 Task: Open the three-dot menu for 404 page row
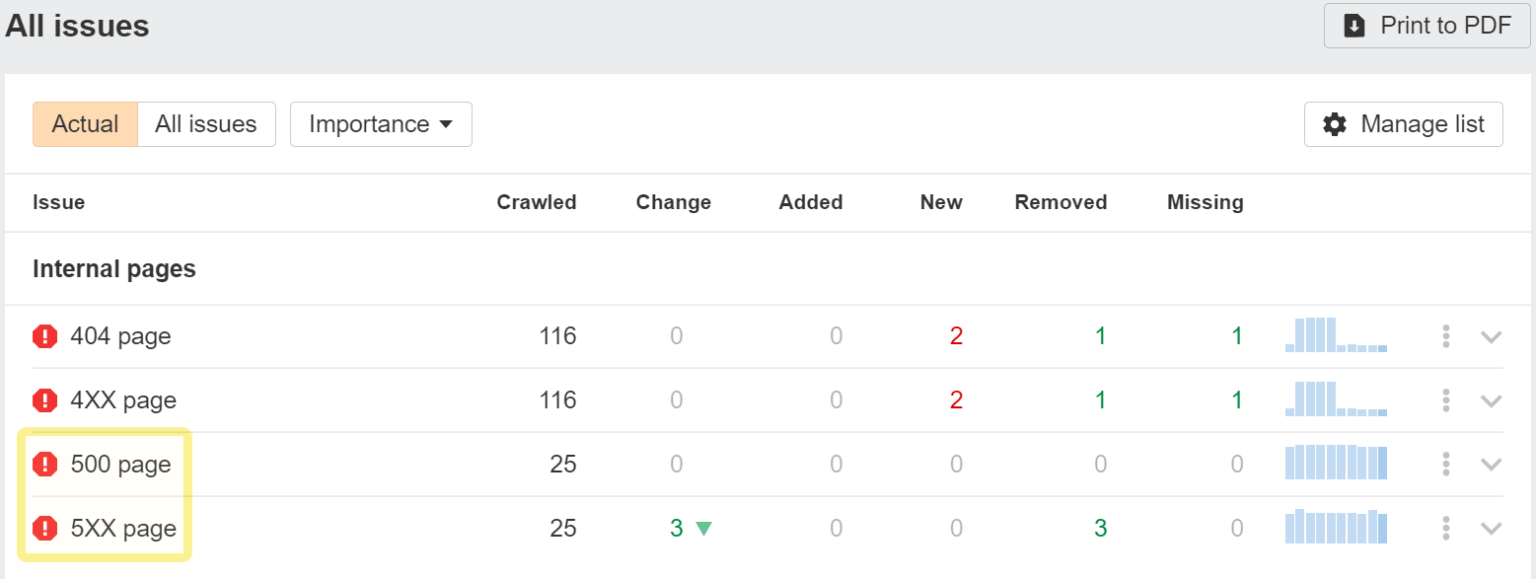pyautogui.click(x=1445, y=337)
